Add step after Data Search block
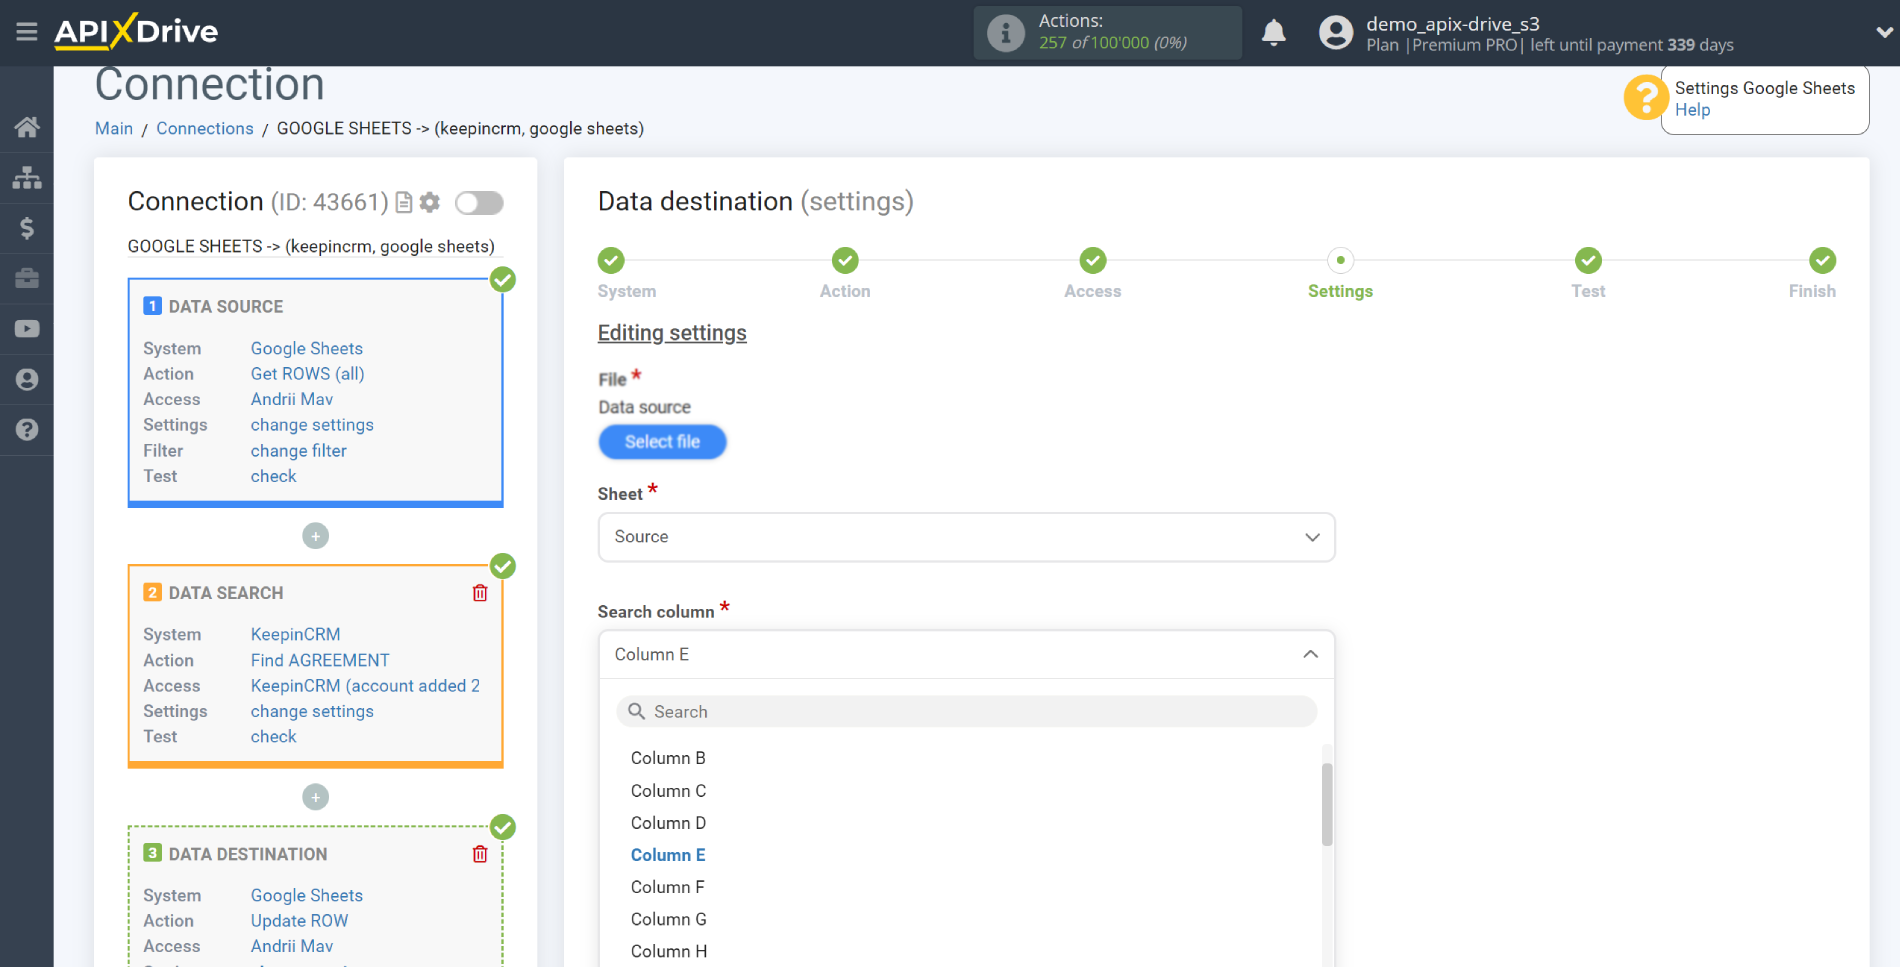The image size is (1900, 967). (316, 797)
